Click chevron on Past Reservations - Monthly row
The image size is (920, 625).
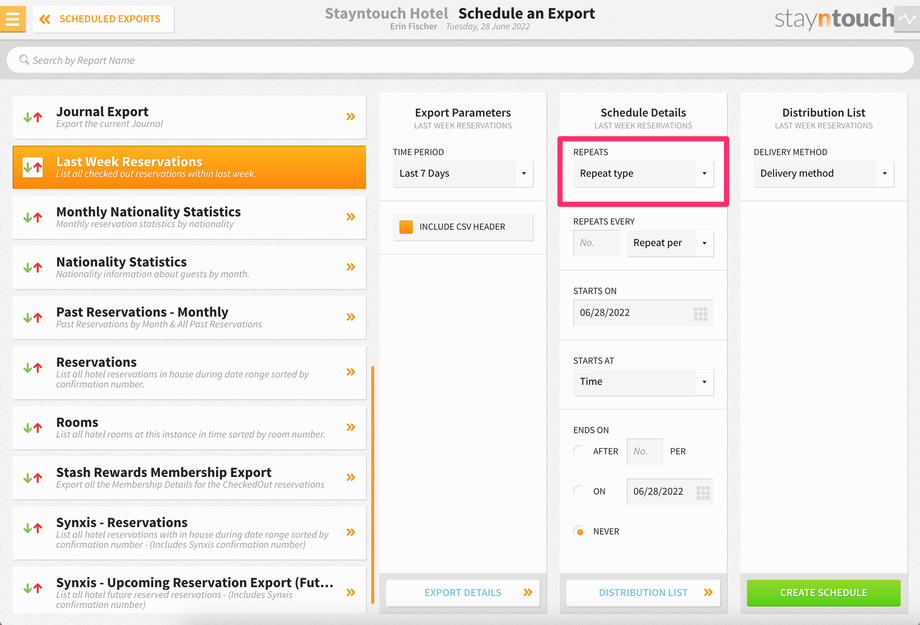[x=351, y=317]
